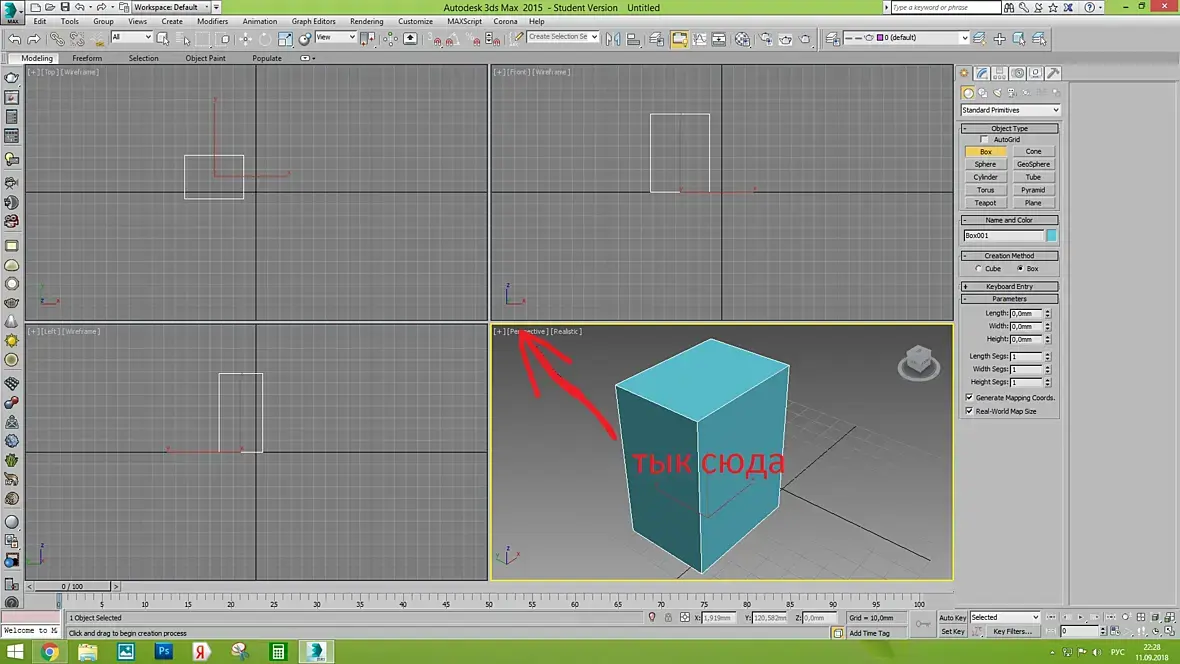Image resolution: width=1180 pixels, height=664 pixels.
Task: Click the Undo arrow in the main toolbar
Action: click(x=14, y=39)
